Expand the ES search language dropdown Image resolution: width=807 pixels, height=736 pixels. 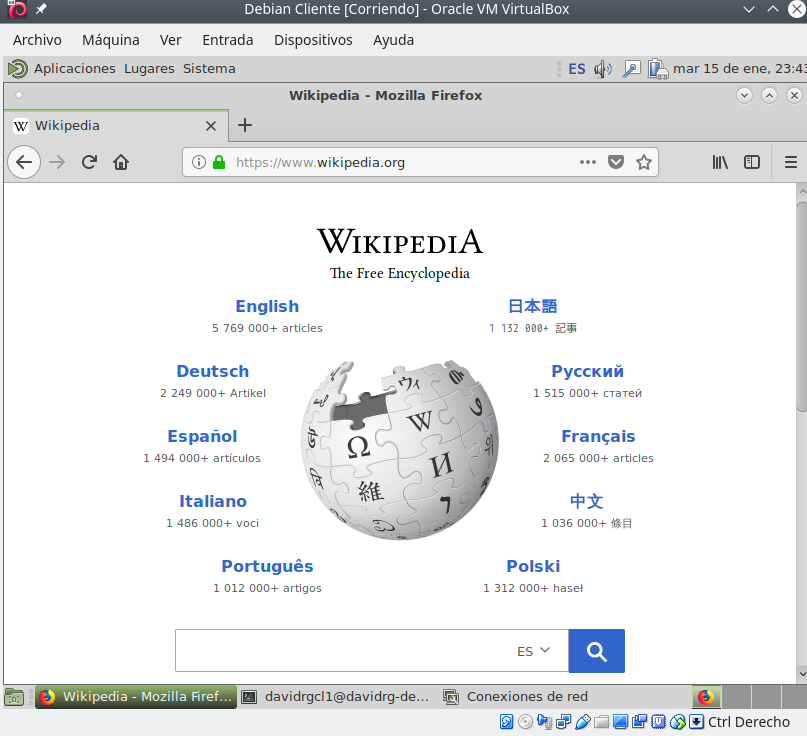click(x=534, y=651)
